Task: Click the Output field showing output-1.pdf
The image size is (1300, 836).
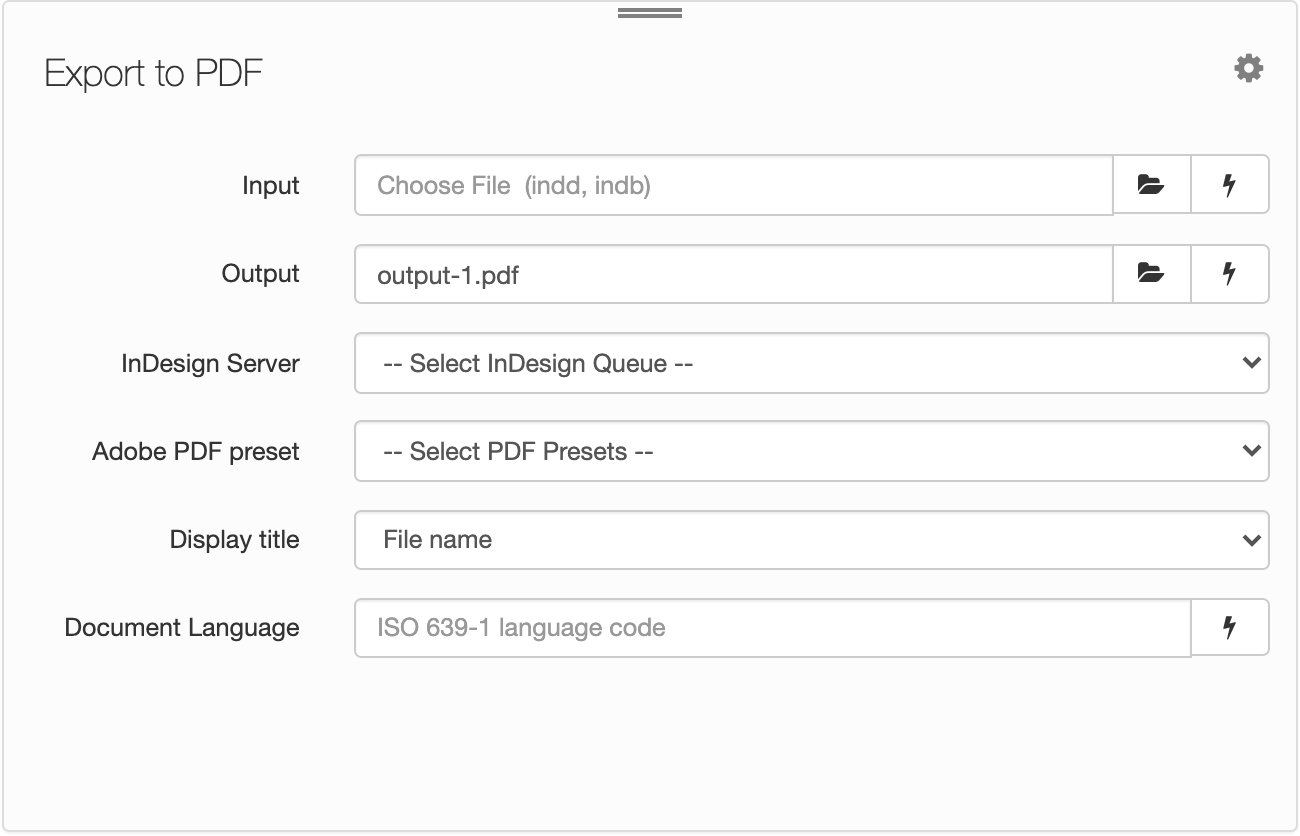Action: point(734,273)
